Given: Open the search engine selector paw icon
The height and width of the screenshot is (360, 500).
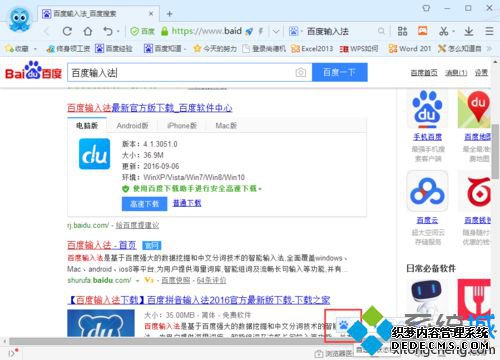Looking at the screenshot, I should [x=293, y=31].
